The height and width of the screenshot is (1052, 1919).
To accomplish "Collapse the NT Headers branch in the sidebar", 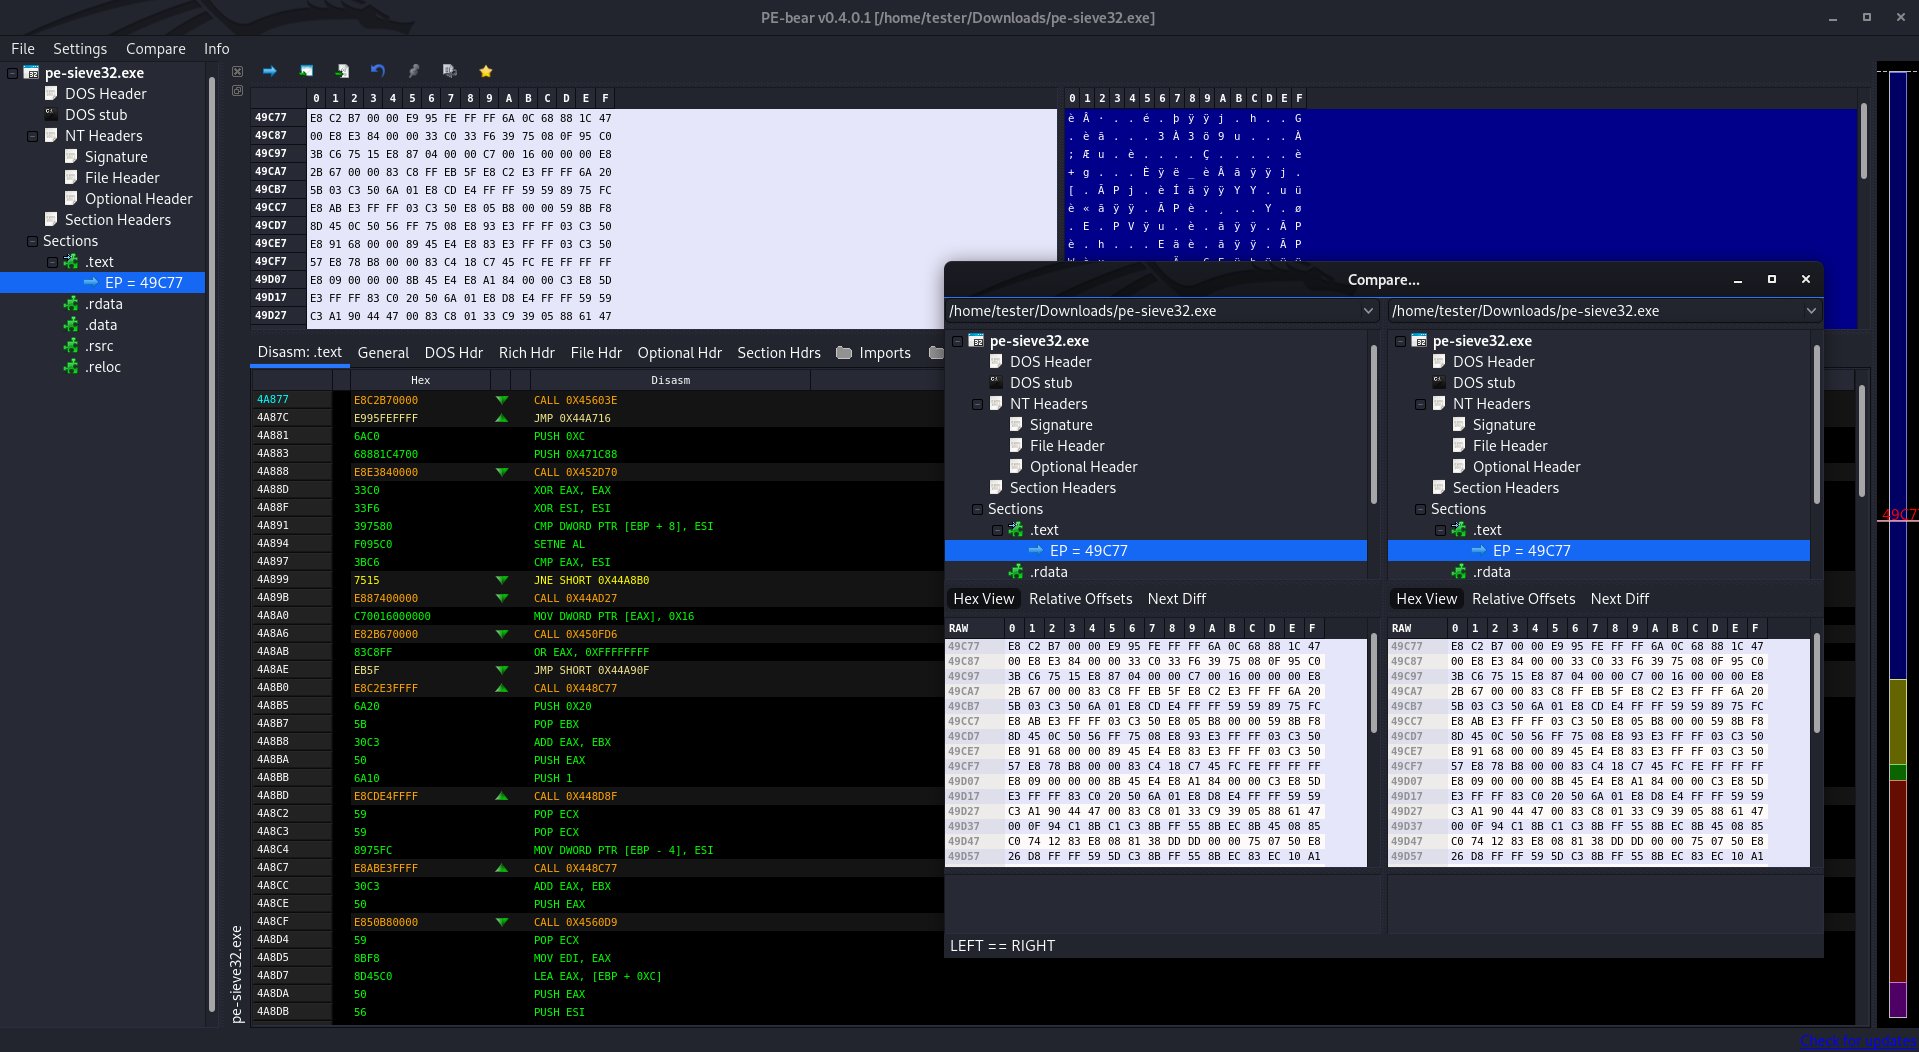I will click(x=32, y=135).
